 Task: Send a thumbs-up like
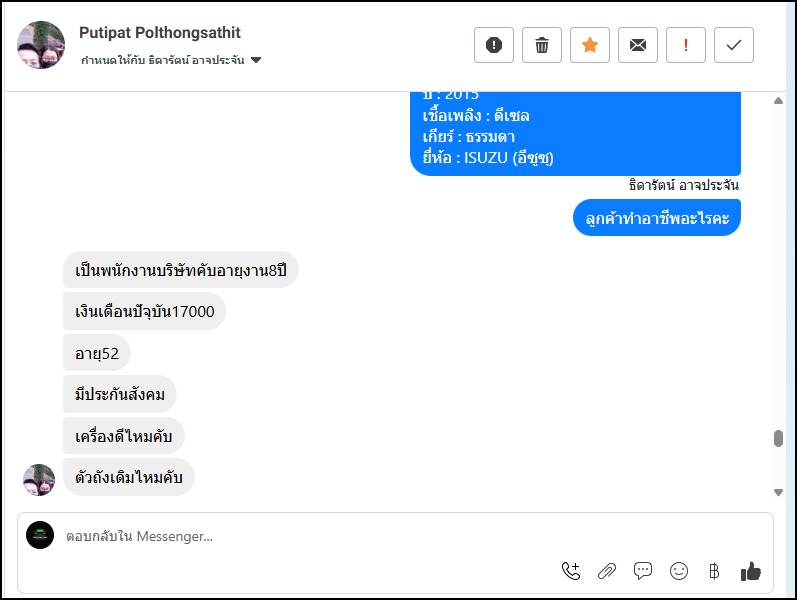point(751,571)
